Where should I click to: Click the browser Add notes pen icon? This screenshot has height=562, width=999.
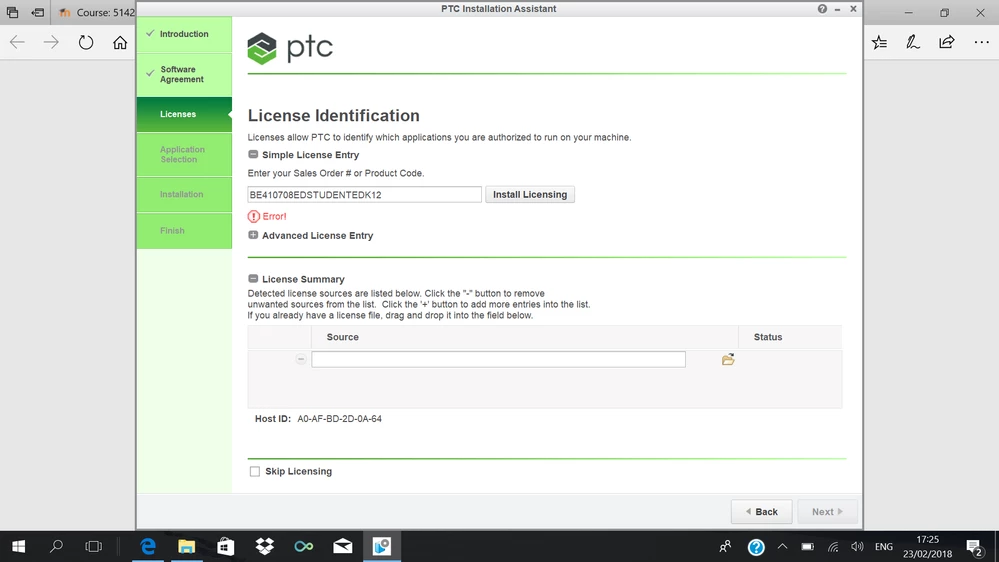click(x=913, y=43)
